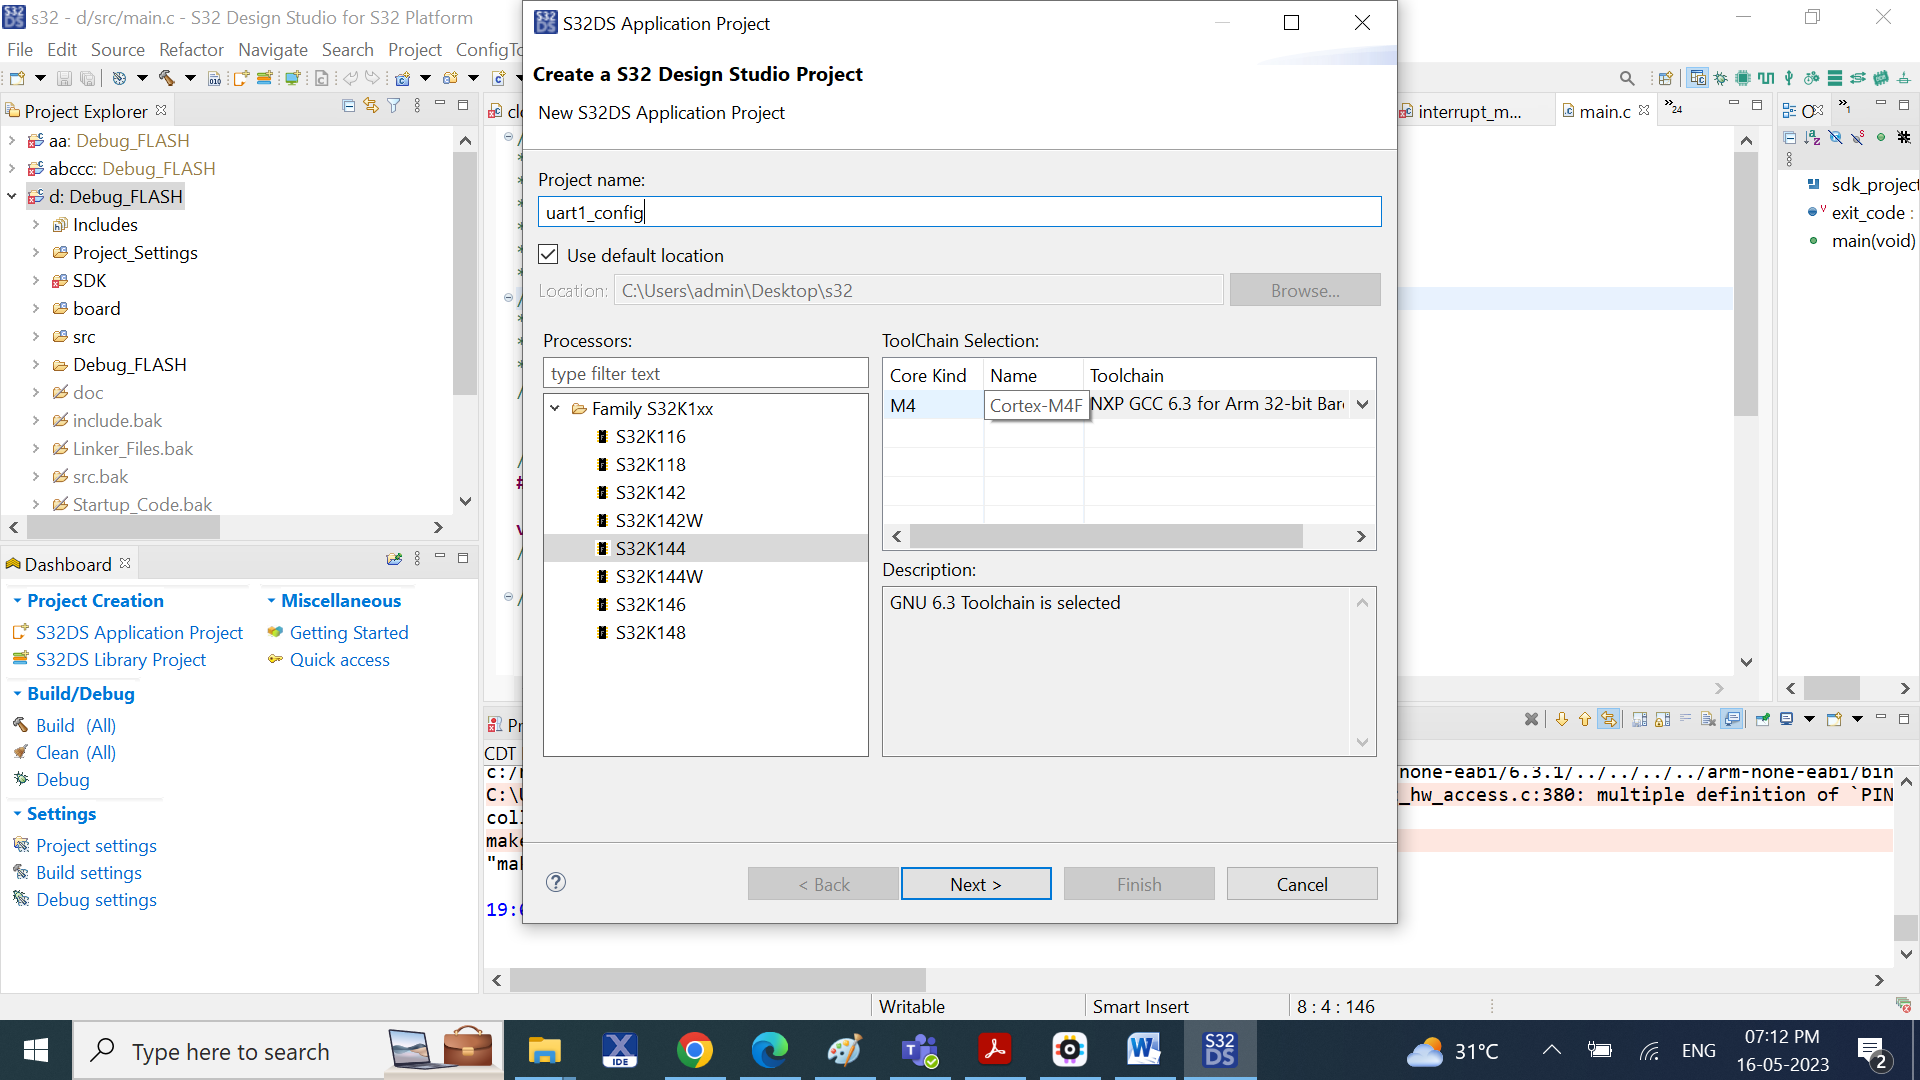Screen dimensions: 1920x1080
Task: Open the Pins perspective chip icon
Action: tap(1743, 78)
